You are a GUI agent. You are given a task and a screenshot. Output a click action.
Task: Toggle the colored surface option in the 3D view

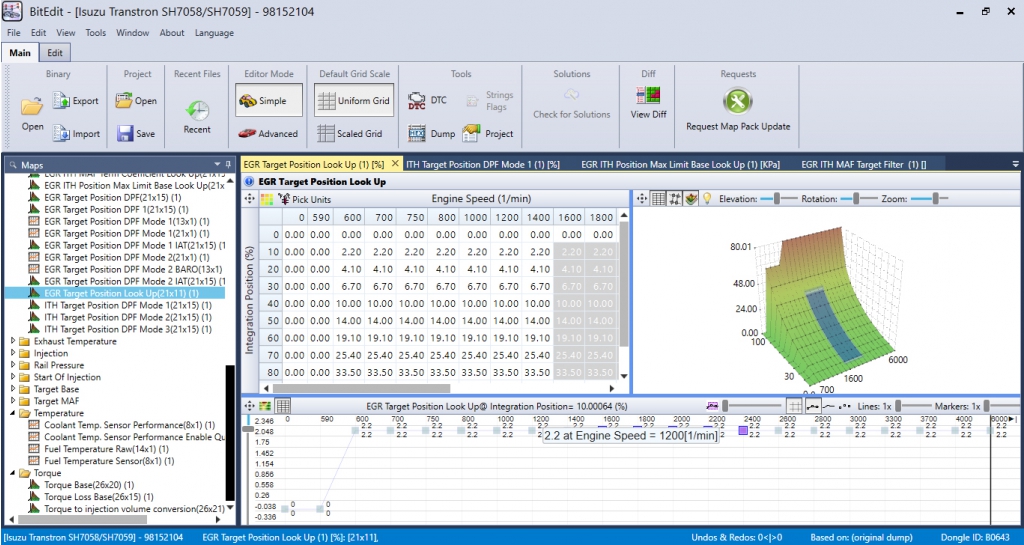(692, 198)
